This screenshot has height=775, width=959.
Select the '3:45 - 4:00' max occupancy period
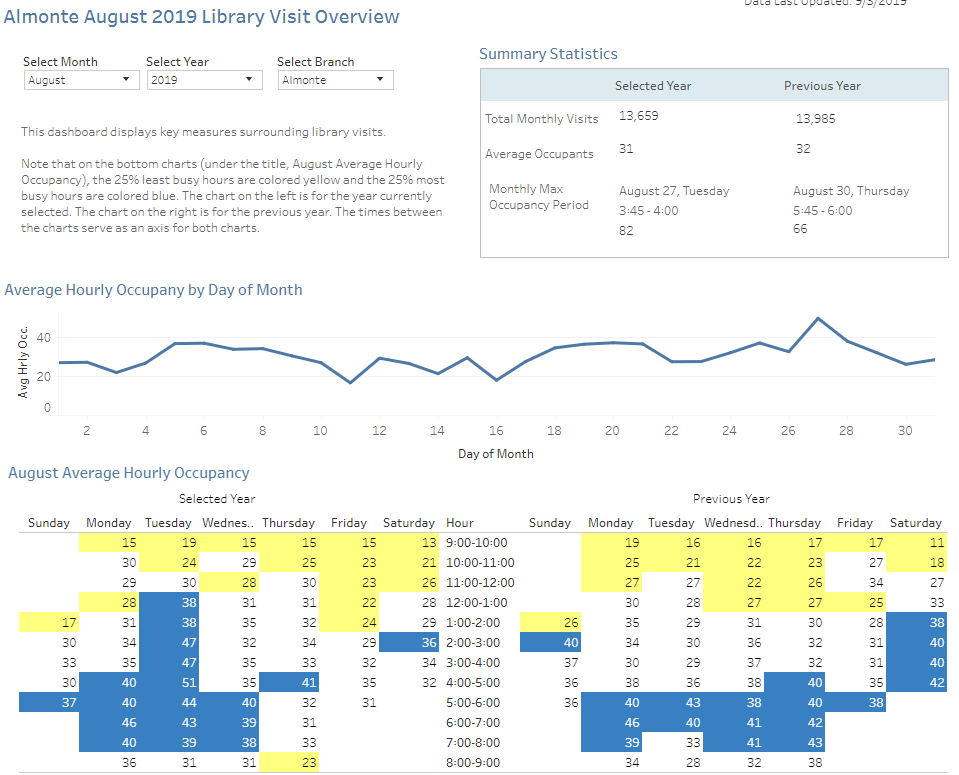coord(648,211)
